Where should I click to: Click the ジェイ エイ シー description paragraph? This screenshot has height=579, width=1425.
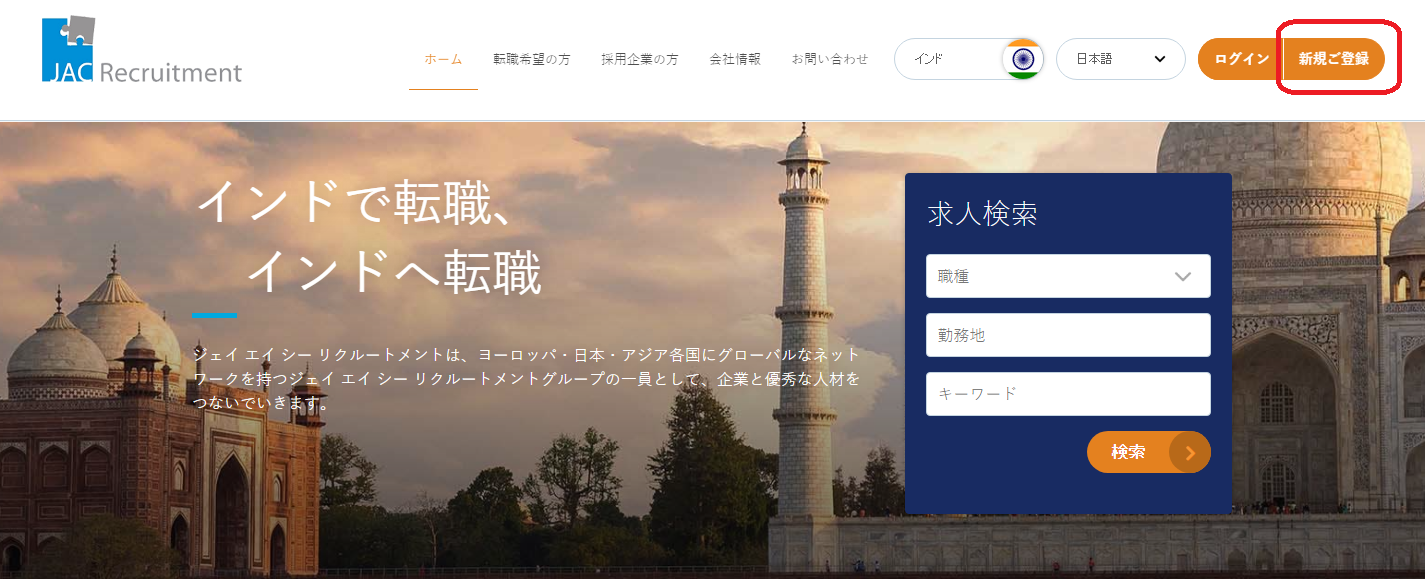(527, 380)
